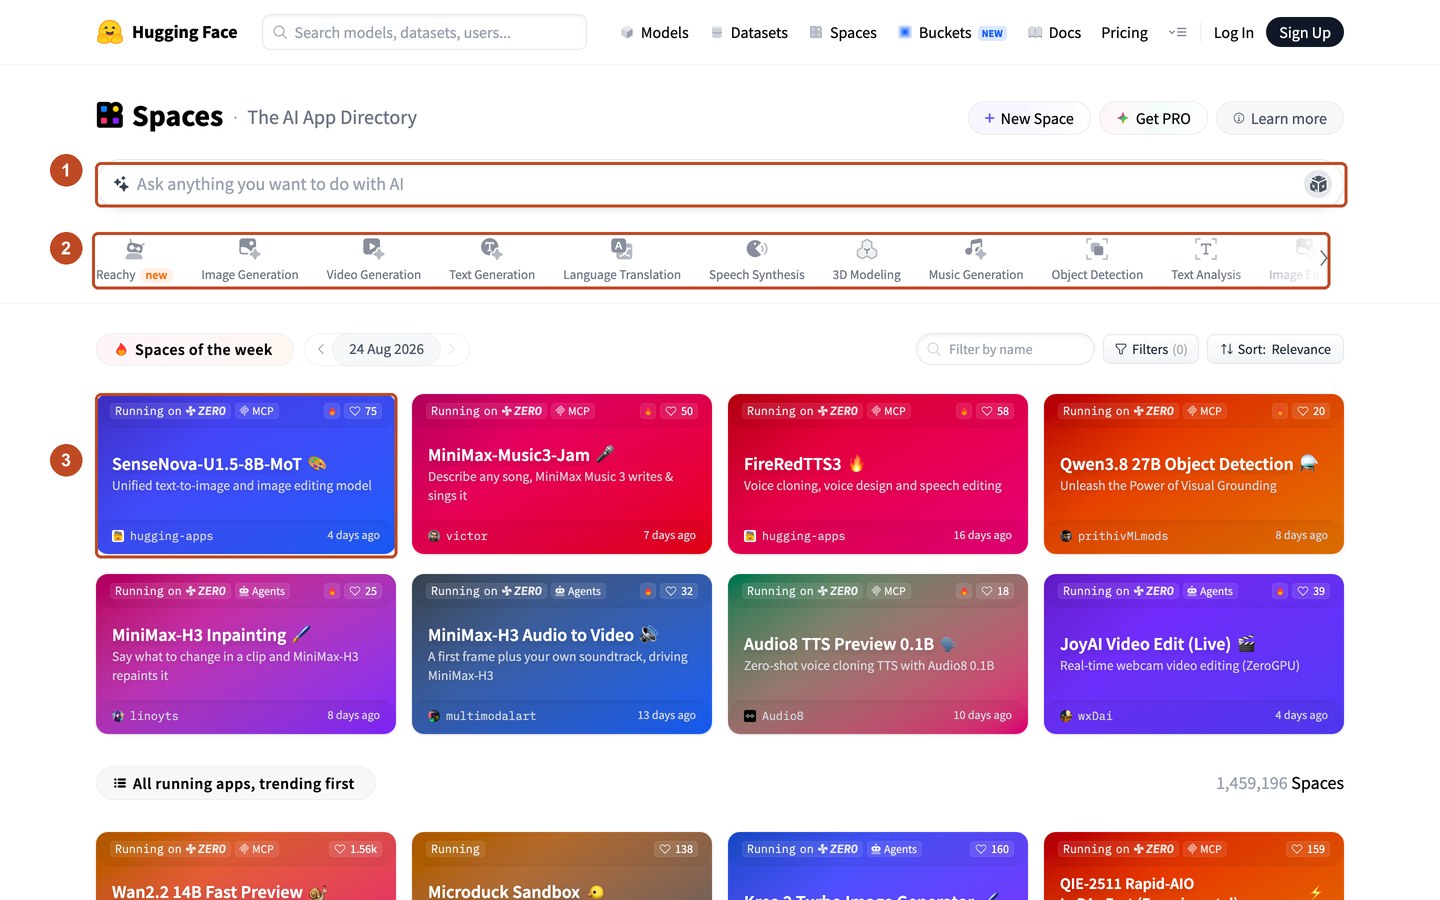This screenshot has width=1440, height=900.
Task: Click All running apps, trending first
Action: [x=235, y=783]
